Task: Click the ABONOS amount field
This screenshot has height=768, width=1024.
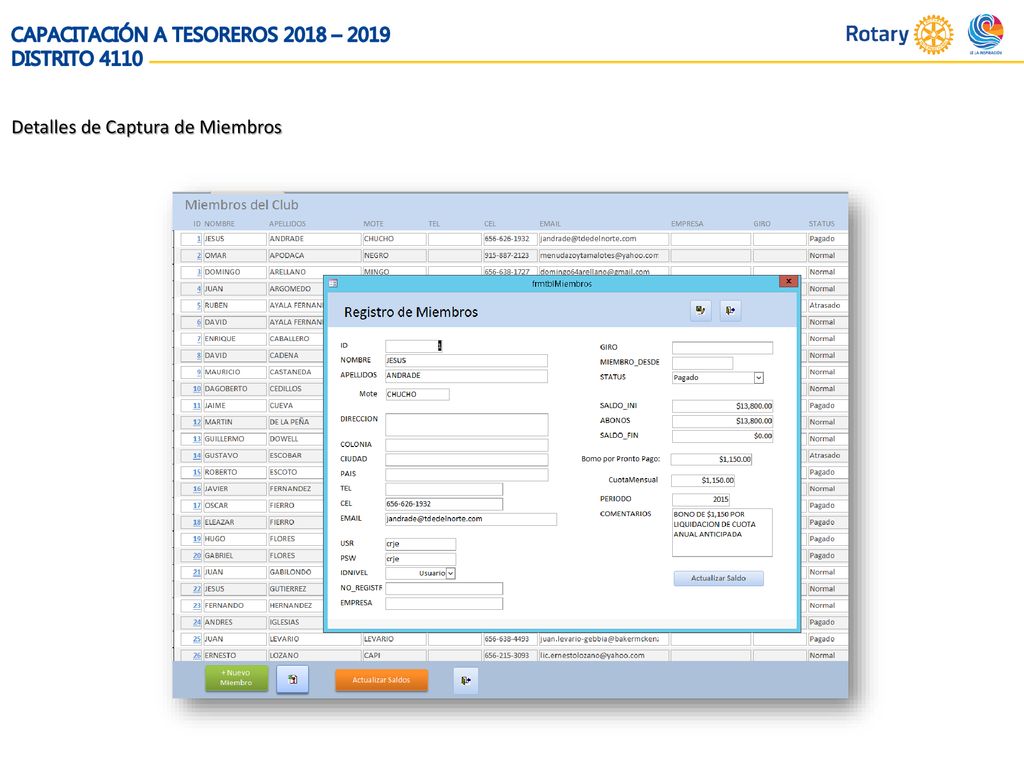Action: pyautogui.click(x=722, y=421)
